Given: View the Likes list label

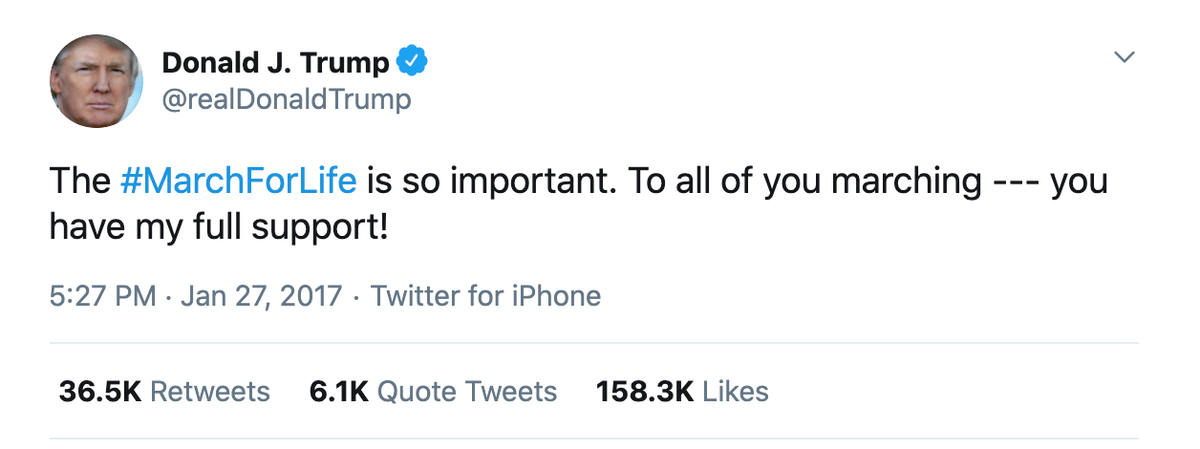Looking at the screenshot, I should coord(735,391).
